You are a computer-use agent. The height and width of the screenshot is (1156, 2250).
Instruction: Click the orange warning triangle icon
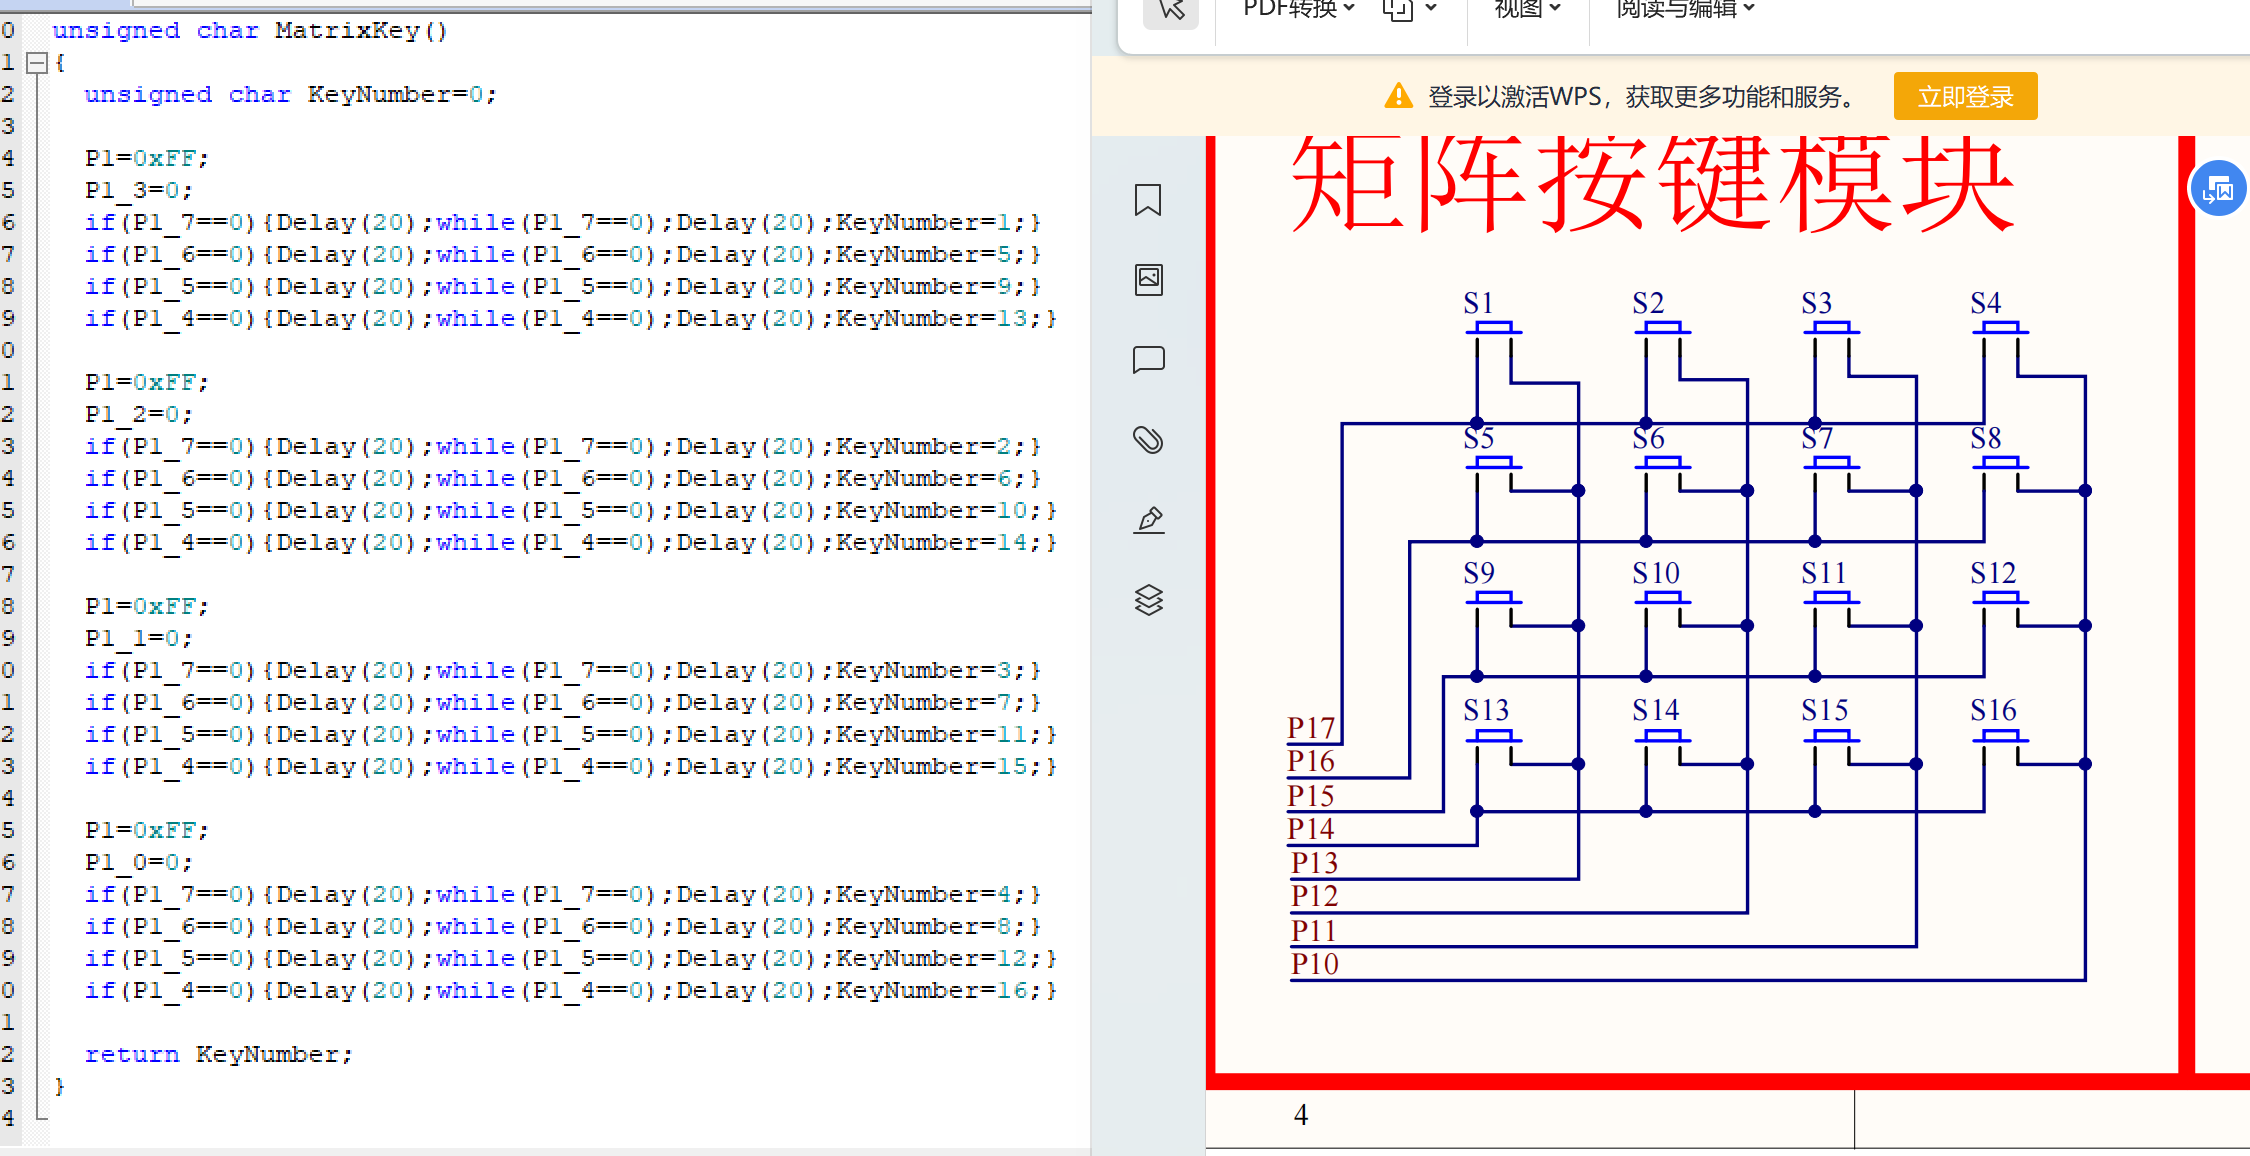click(1398, 97)
